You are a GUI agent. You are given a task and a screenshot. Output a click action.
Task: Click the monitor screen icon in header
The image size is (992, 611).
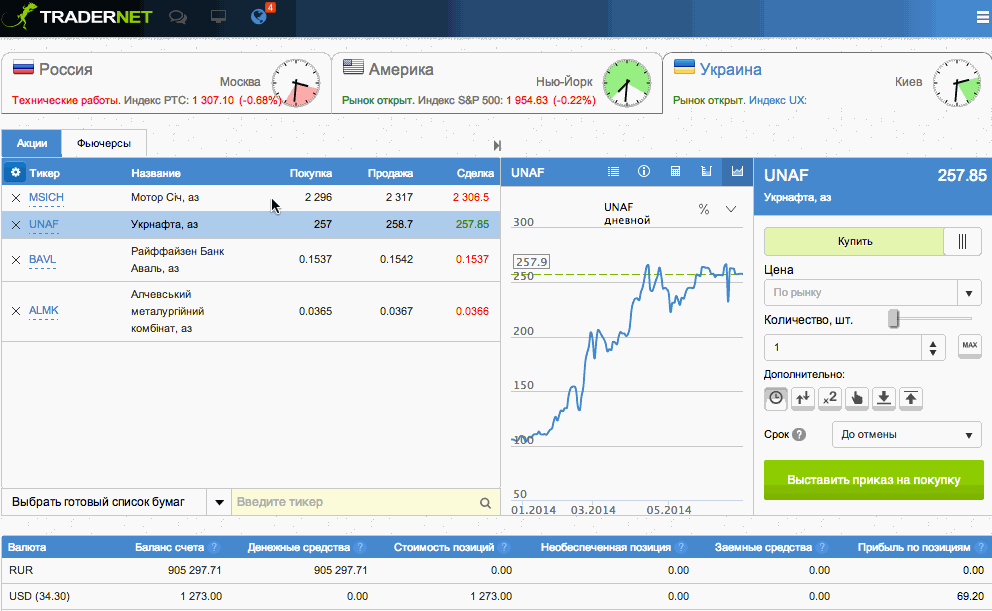point(218,16)
